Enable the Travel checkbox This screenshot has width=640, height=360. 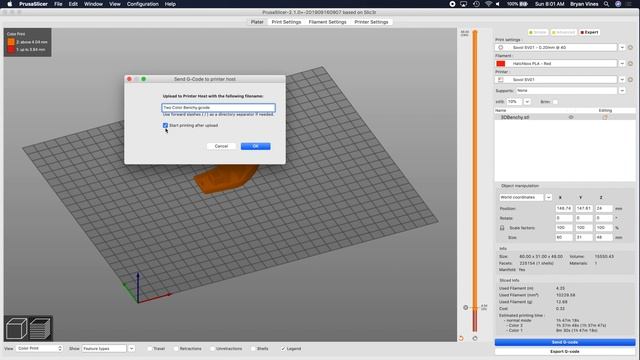tap(150, 349)
